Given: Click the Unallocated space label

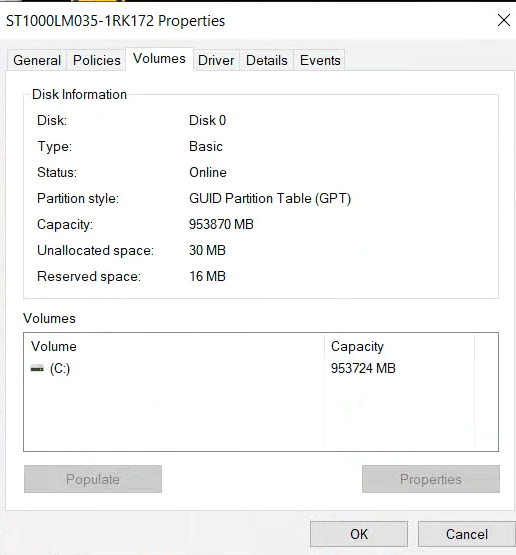Looking at the screenshot, I should [x=96, y=251].
